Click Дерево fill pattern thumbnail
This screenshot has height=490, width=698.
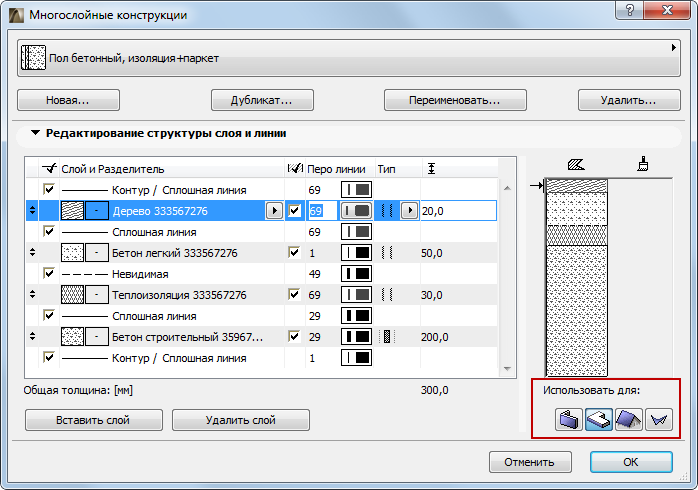72,211
